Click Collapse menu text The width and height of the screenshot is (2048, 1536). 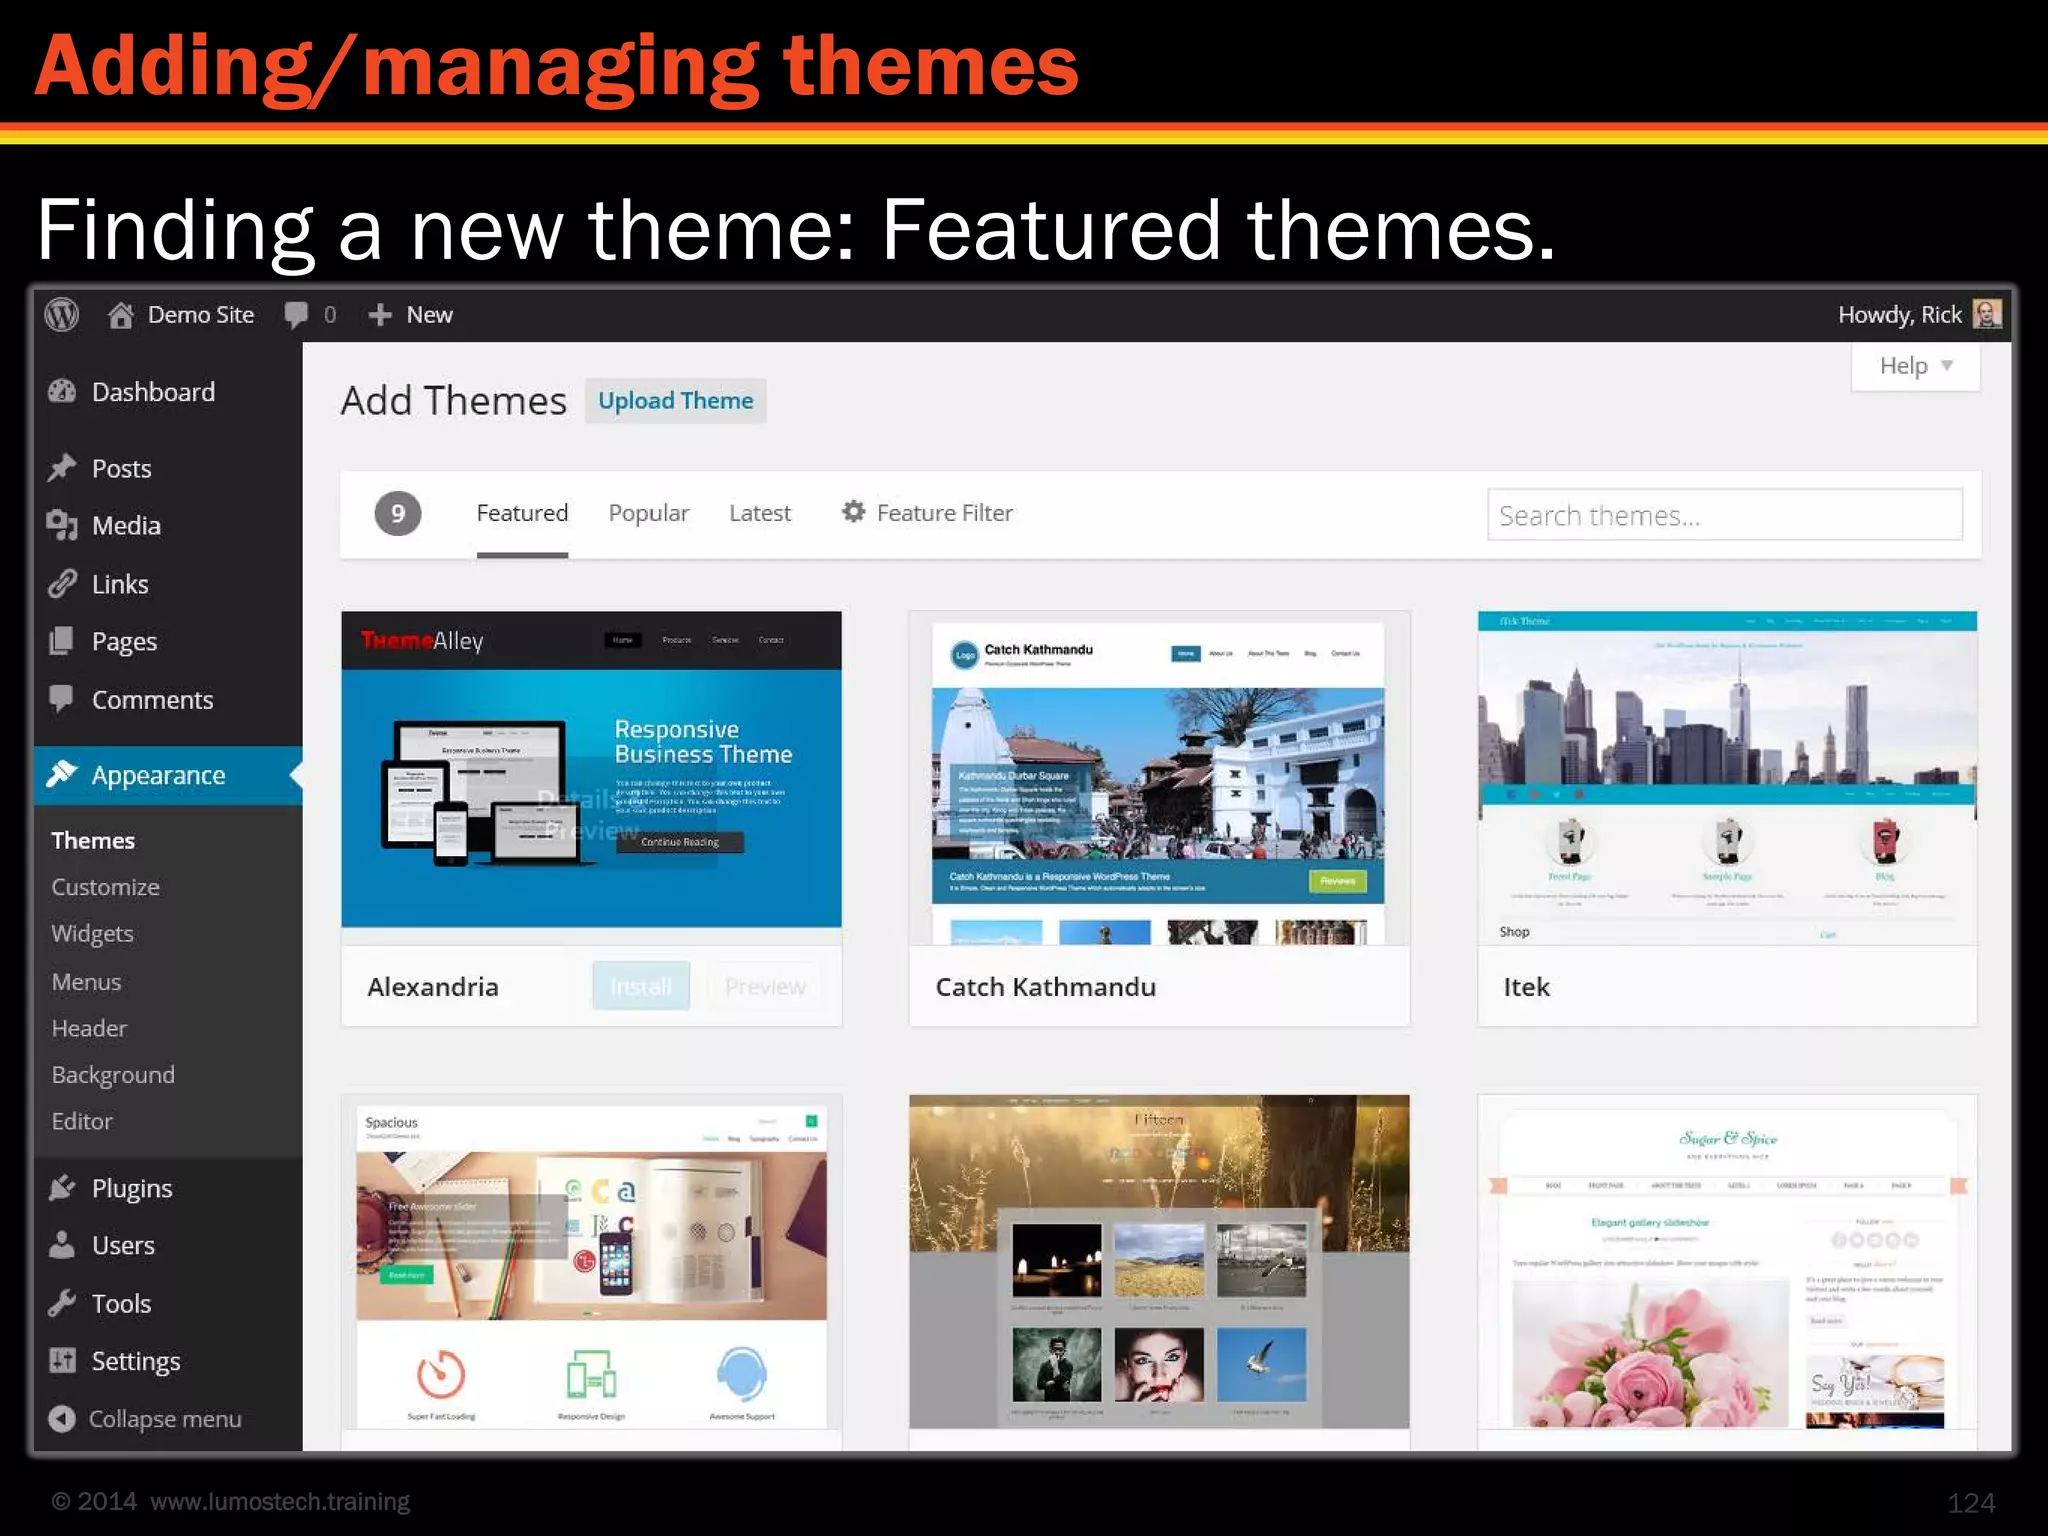click(x=165, y=1418)
